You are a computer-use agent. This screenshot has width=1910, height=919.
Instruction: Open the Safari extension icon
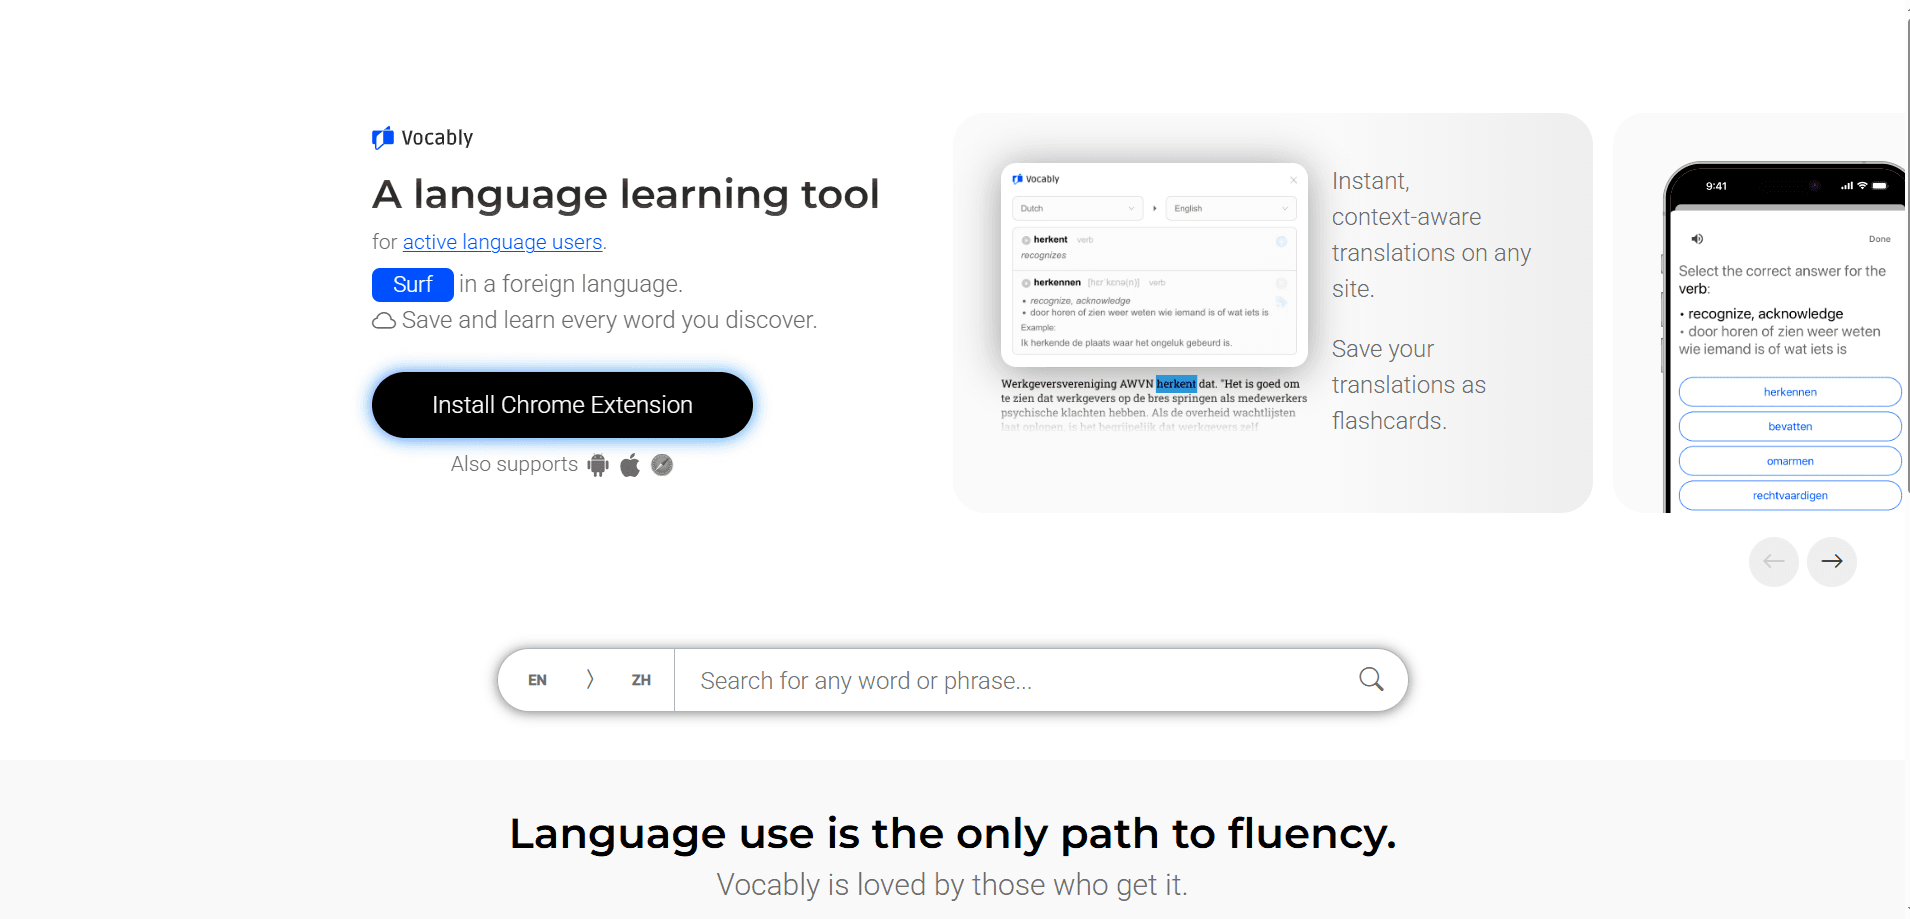click(x=662, y=465)
